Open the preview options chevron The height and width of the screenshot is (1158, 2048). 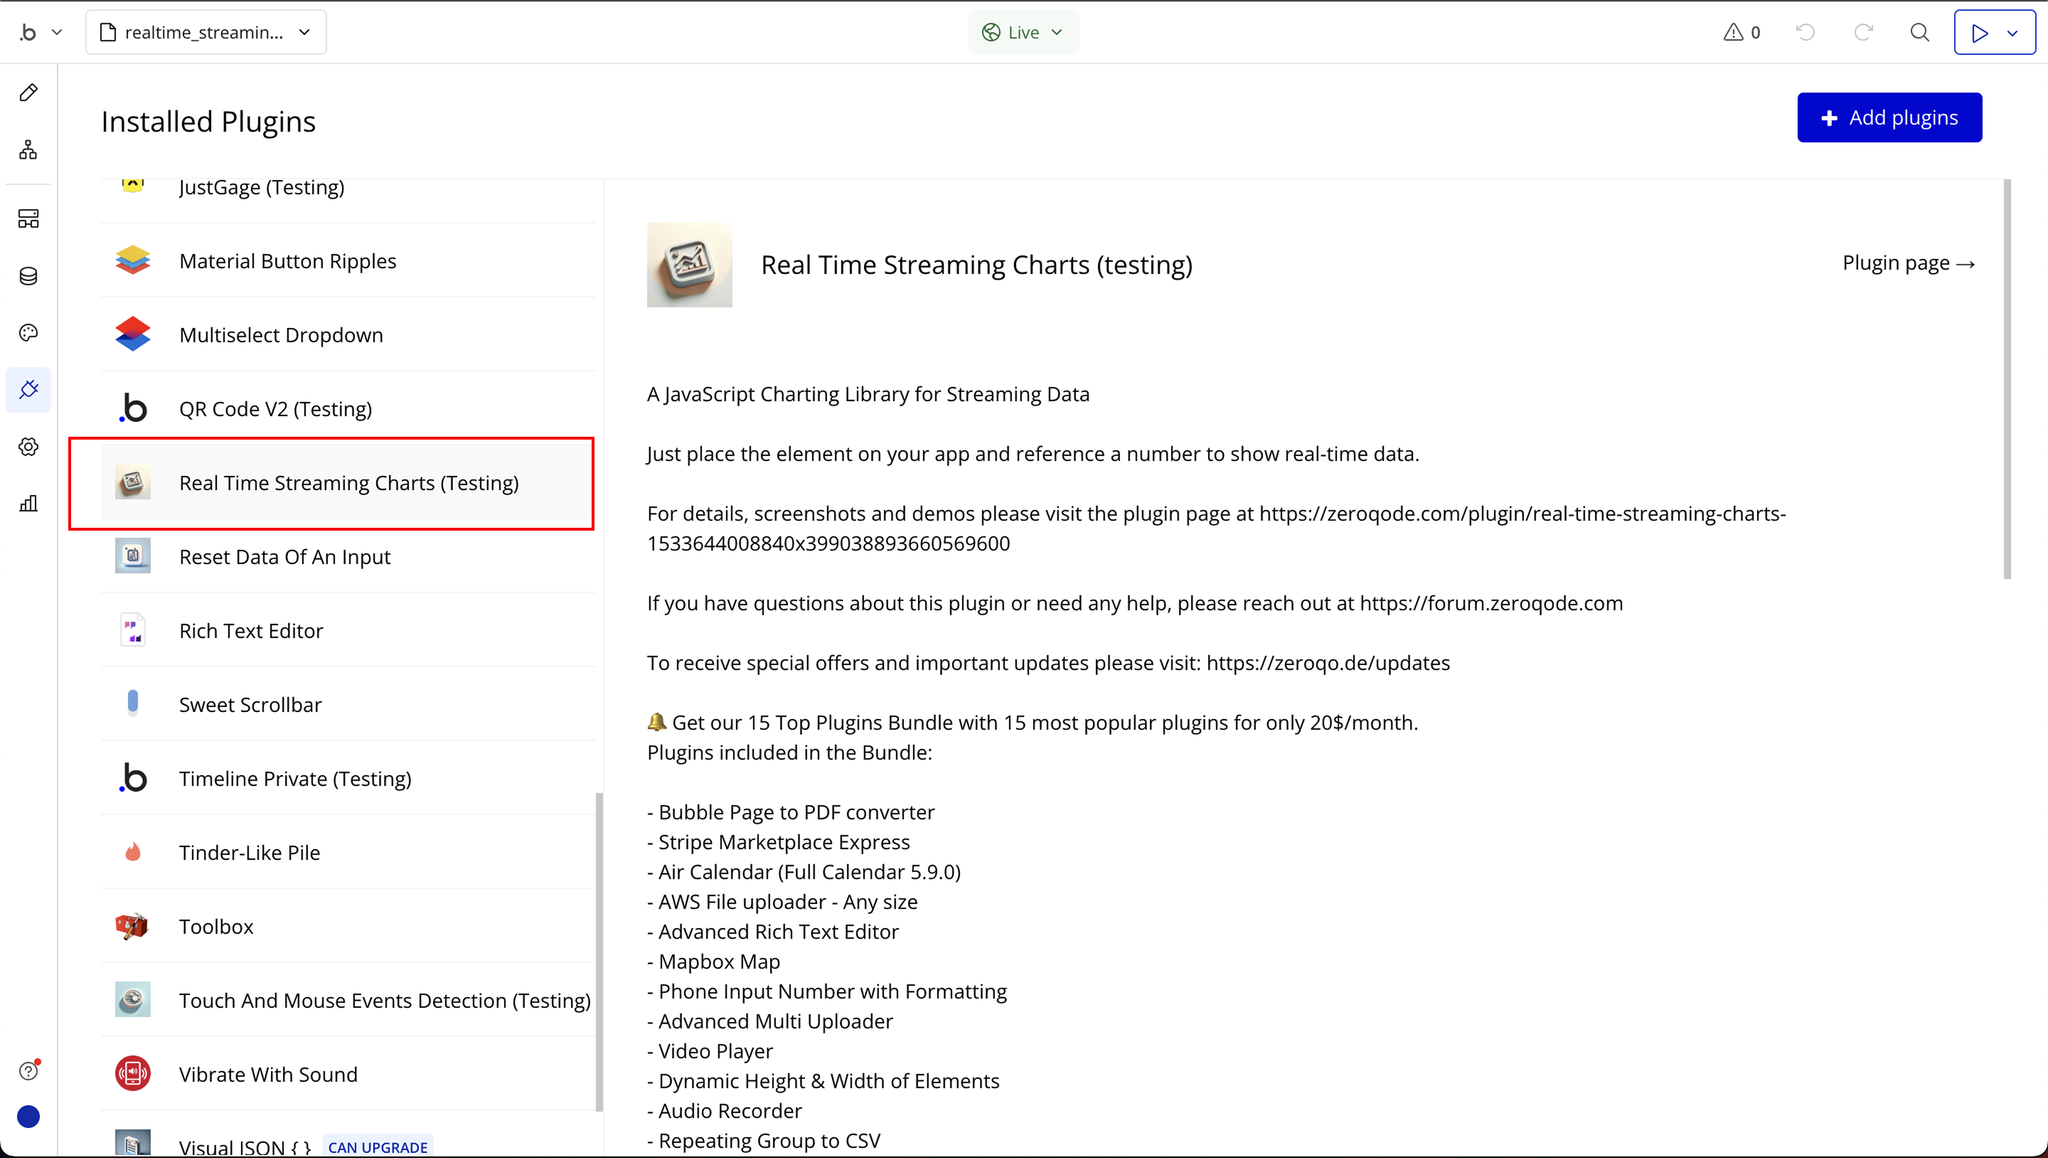pyautogui.click(x=2013, y=33)
